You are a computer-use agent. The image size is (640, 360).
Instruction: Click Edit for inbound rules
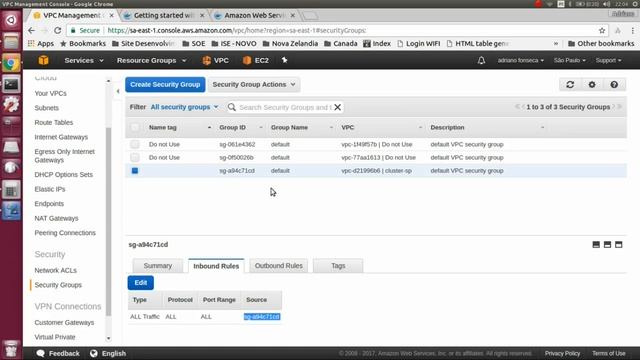(x=141, y=283)
